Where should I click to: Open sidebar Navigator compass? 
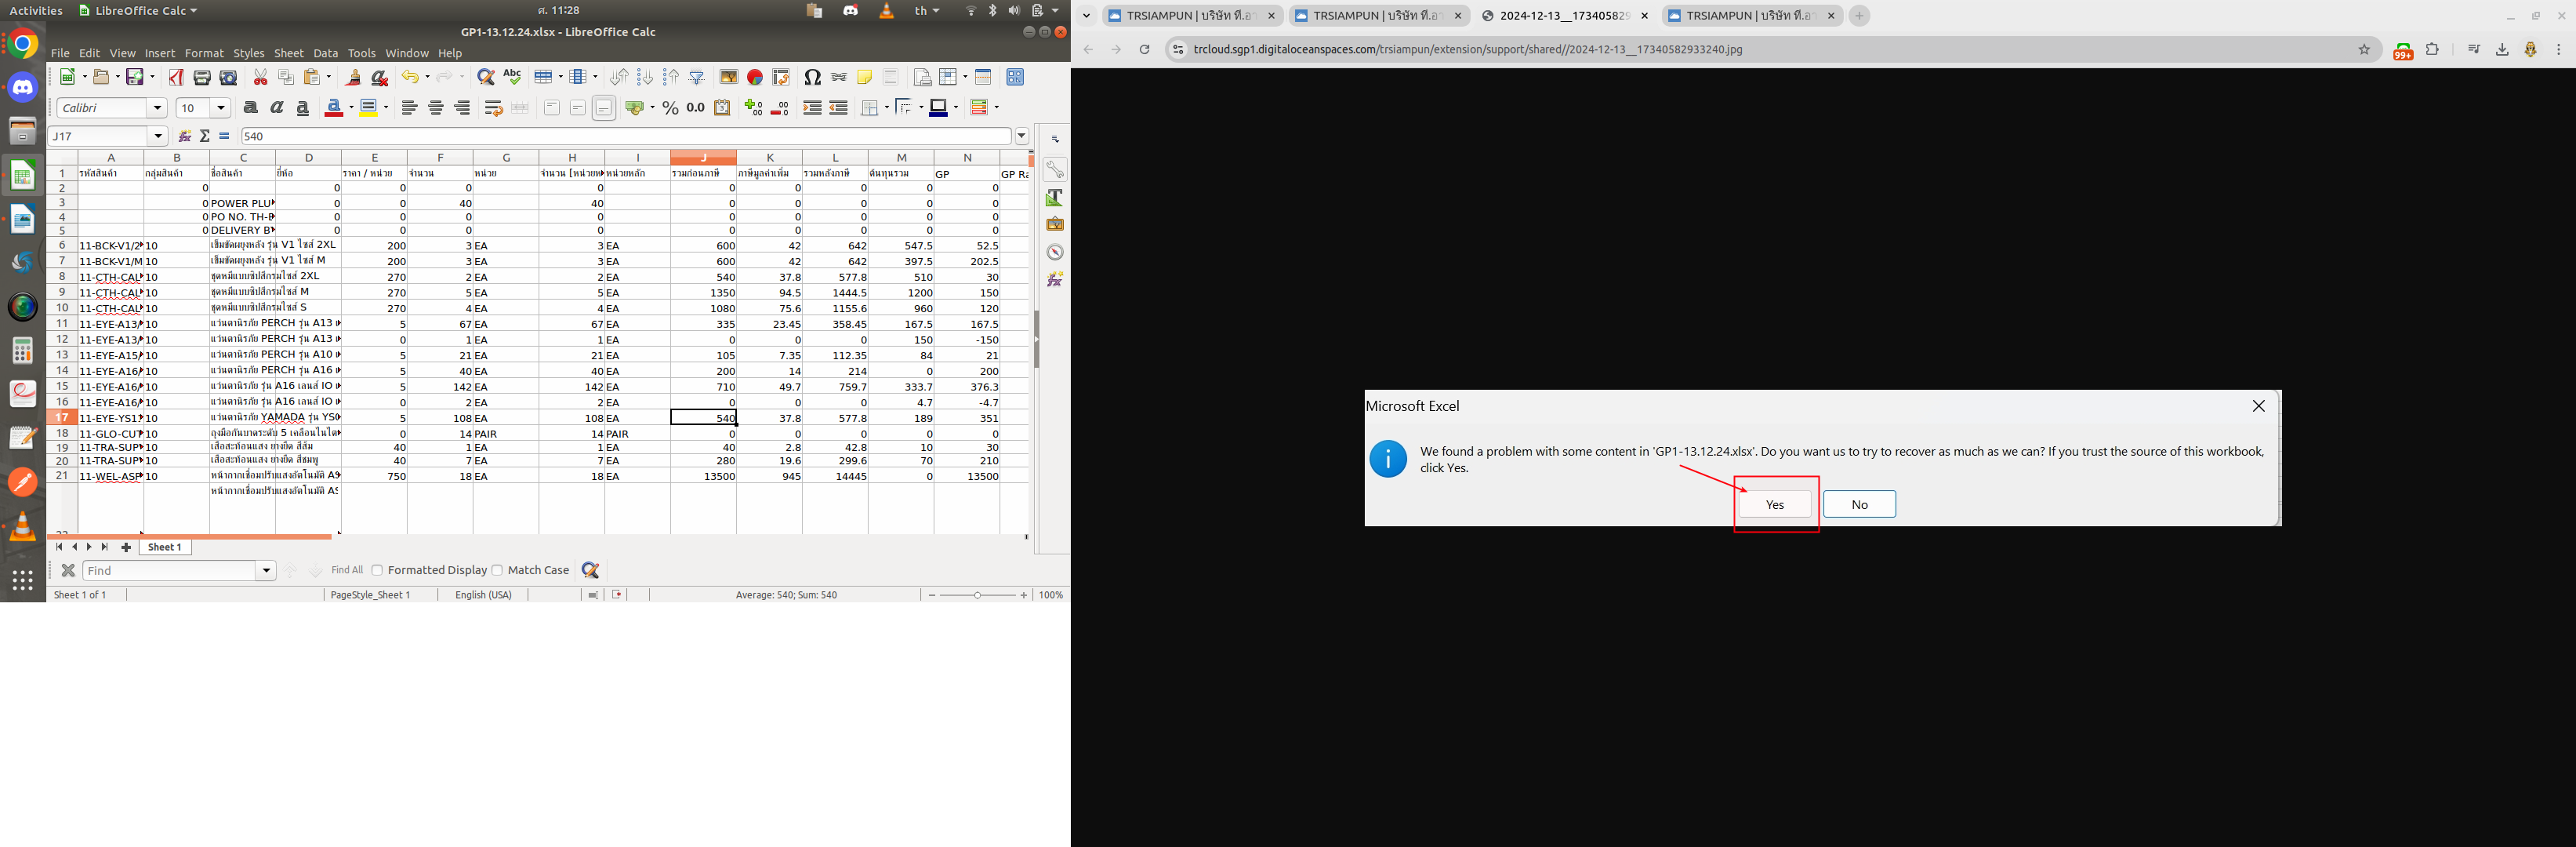click(1055, 252)
